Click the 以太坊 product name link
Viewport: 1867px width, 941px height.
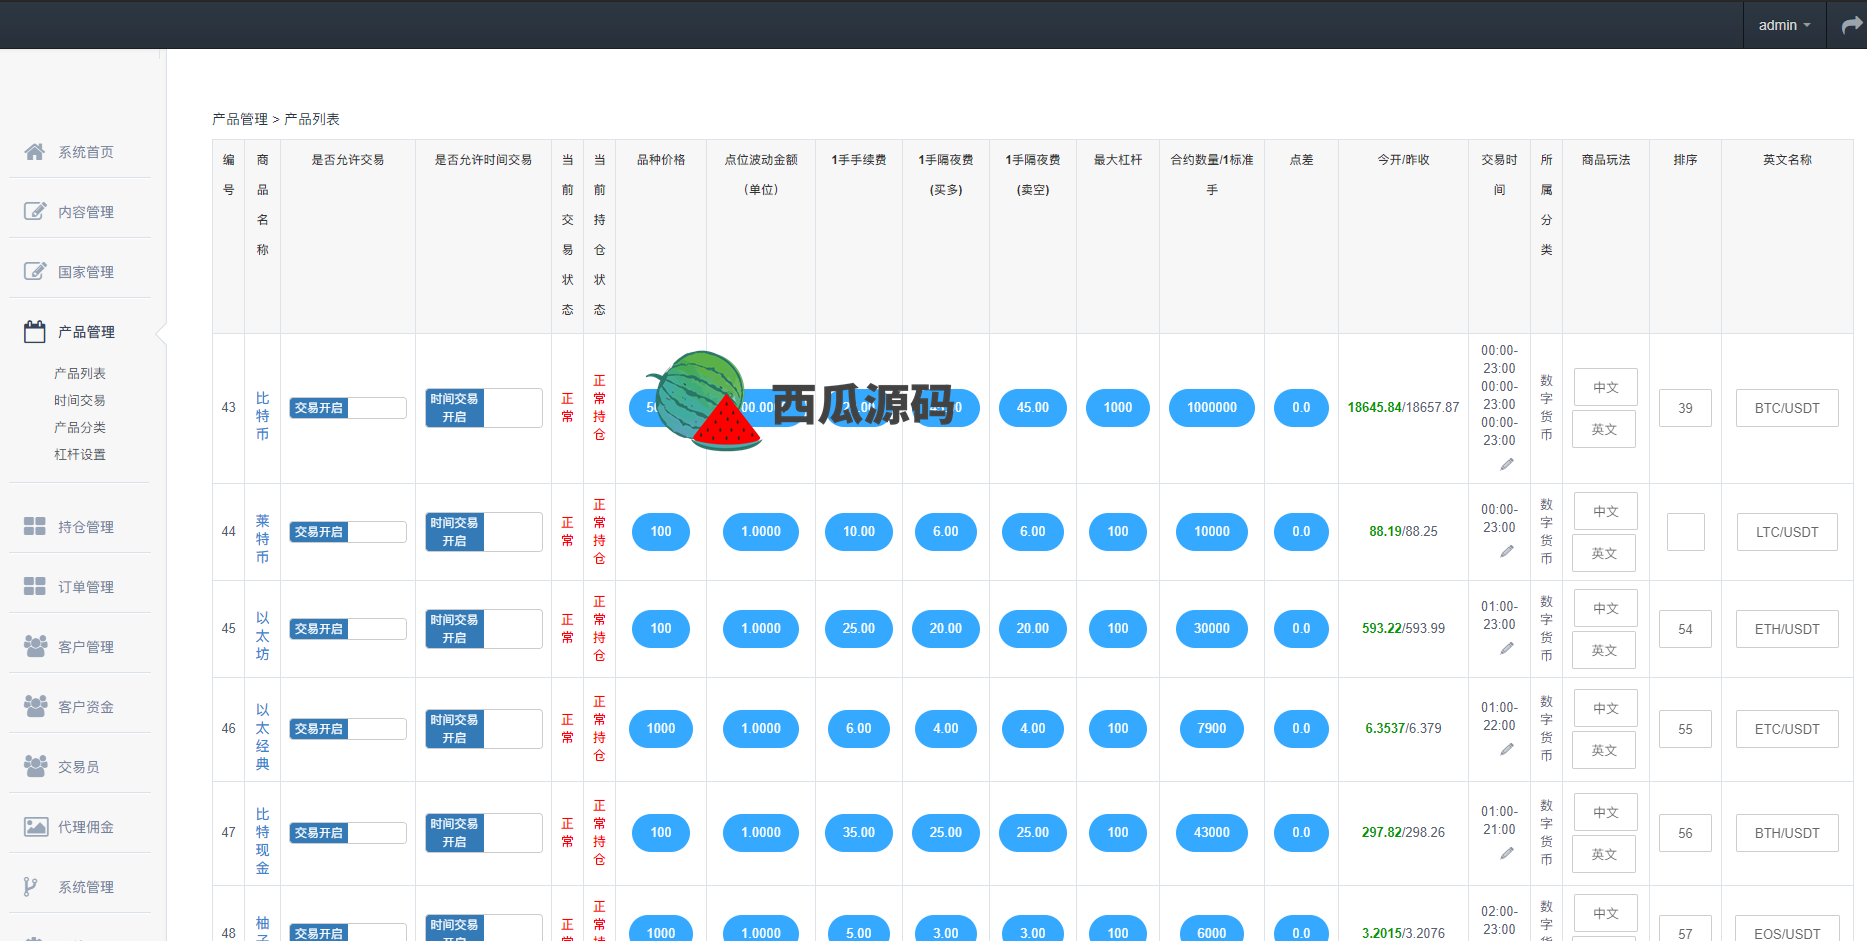point(262,636)
